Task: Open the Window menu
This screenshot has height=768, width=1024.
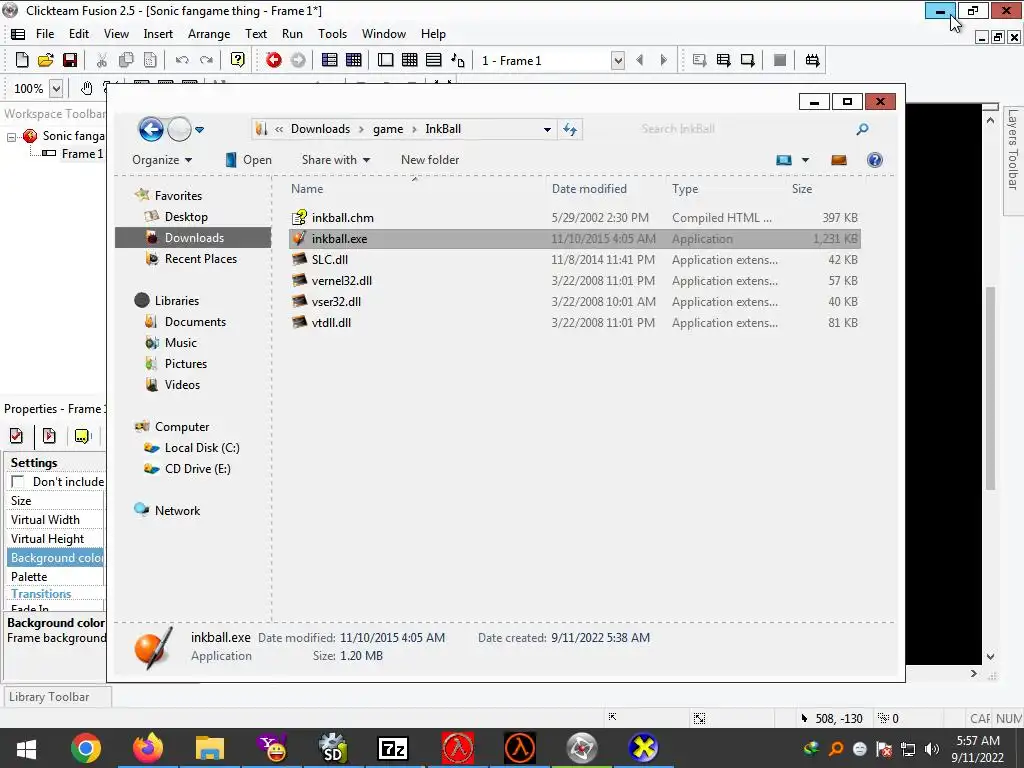Action: pos(384,34)
